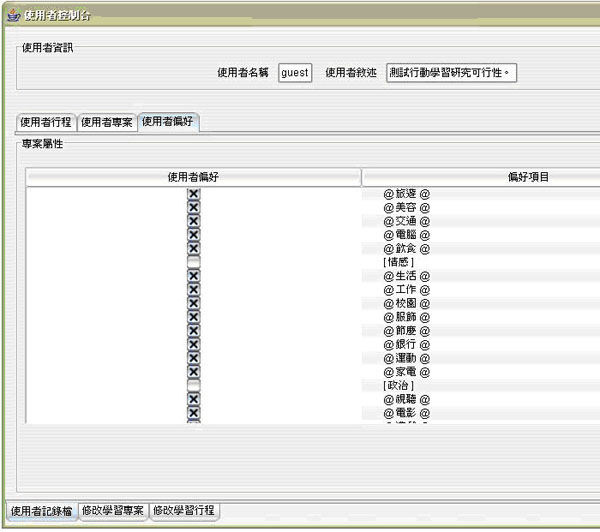Select the 使用者記錄檔 bottom tab

[41, 511]
